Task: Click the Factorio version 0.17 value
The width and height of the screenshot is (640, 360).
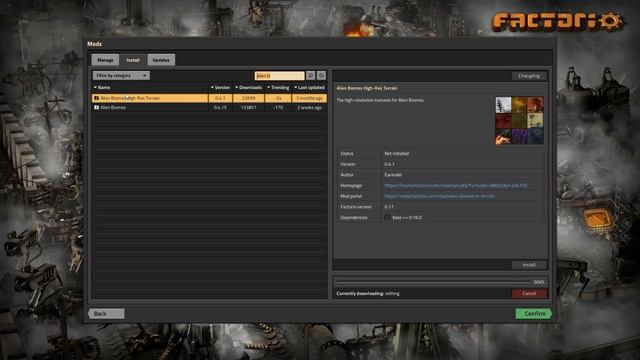Action: tap(389, 207)
